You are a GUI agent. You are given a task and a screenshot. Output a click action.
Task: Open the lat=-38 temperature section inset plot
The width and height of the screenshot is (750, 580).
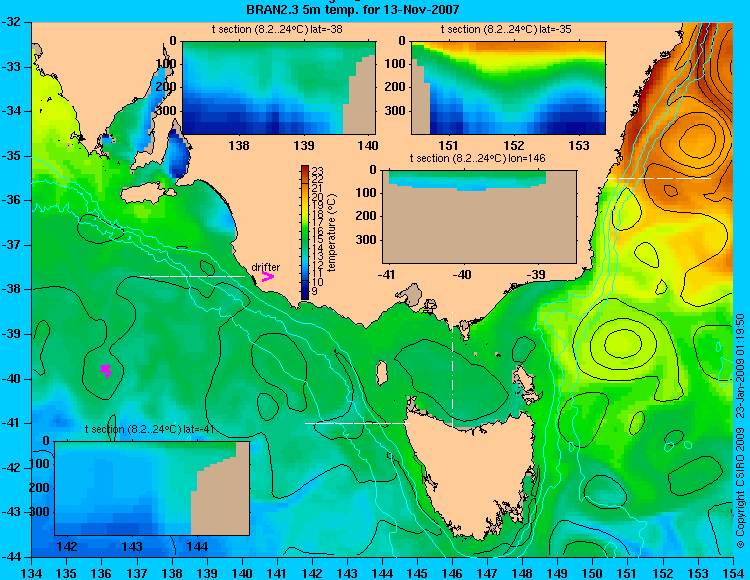tap(279, 88)
